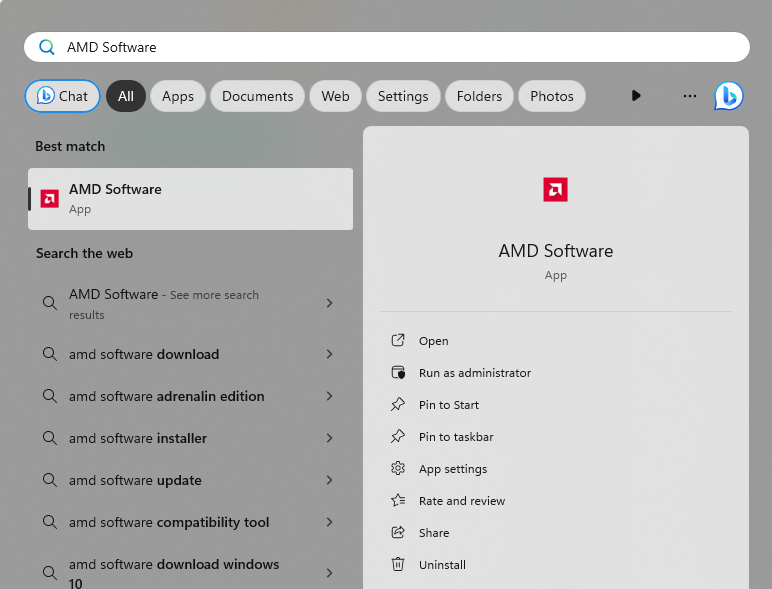Click the star icon for Rate and review
772x589 pixels.
coord(398,501)
